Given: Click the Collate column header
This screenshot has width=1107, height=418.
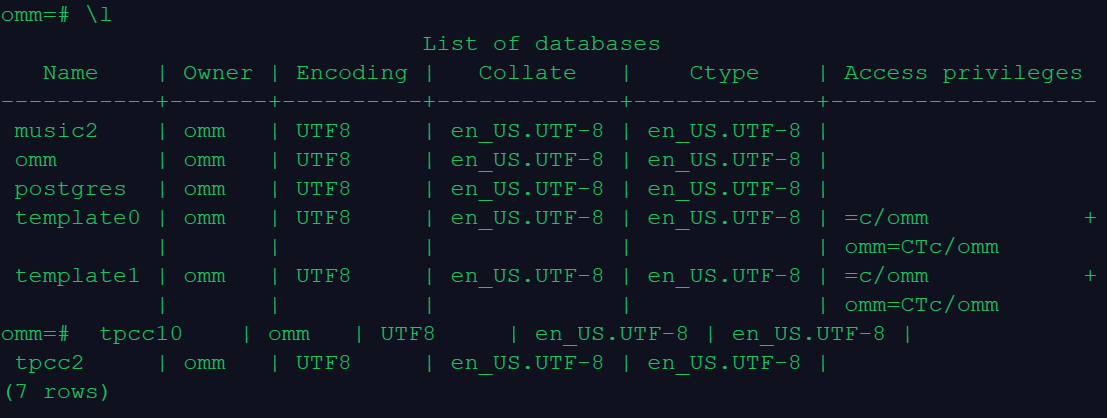Looking at the screenshot, I should pyautogui.click(x=527, y=73).
